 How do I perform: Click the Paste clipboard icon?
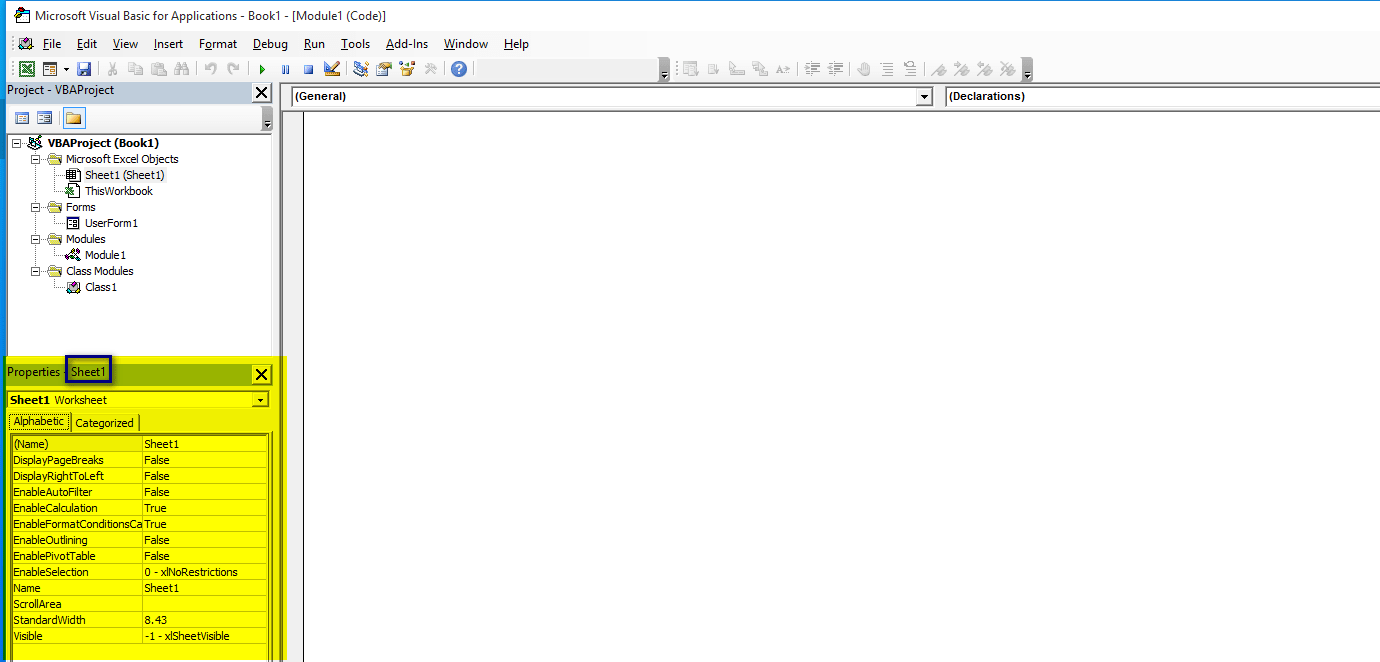click(158, 69)
